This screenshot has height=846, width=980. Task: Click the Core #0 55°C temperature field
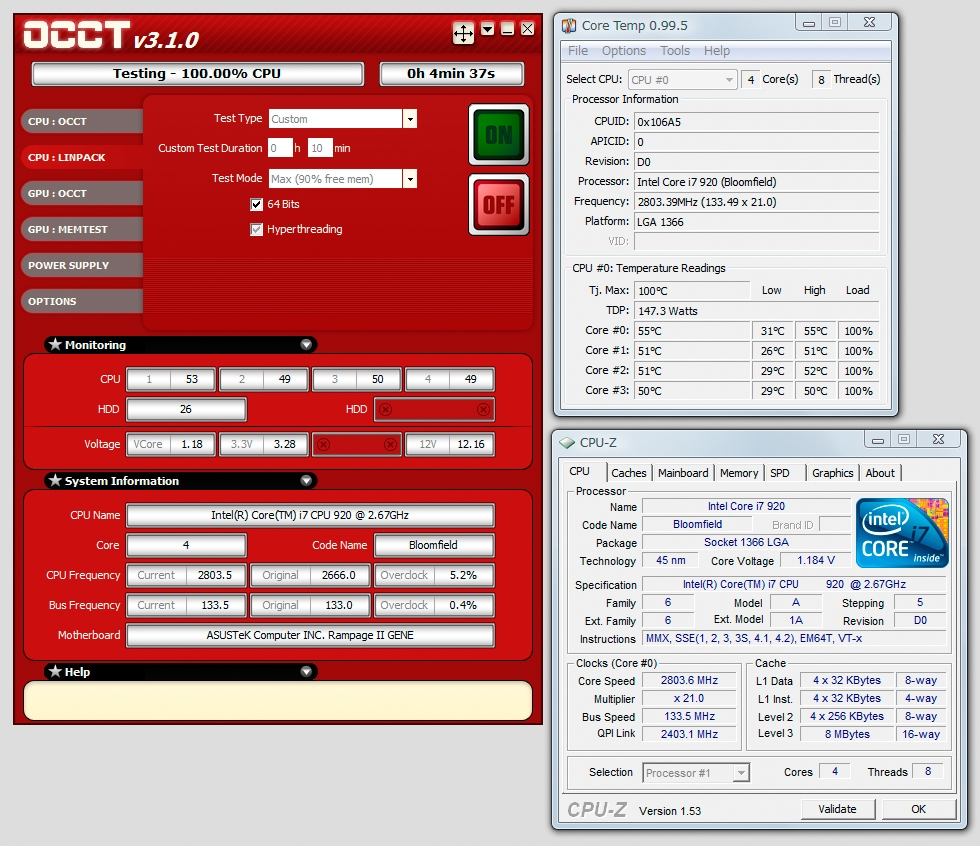tap(692, 331)
